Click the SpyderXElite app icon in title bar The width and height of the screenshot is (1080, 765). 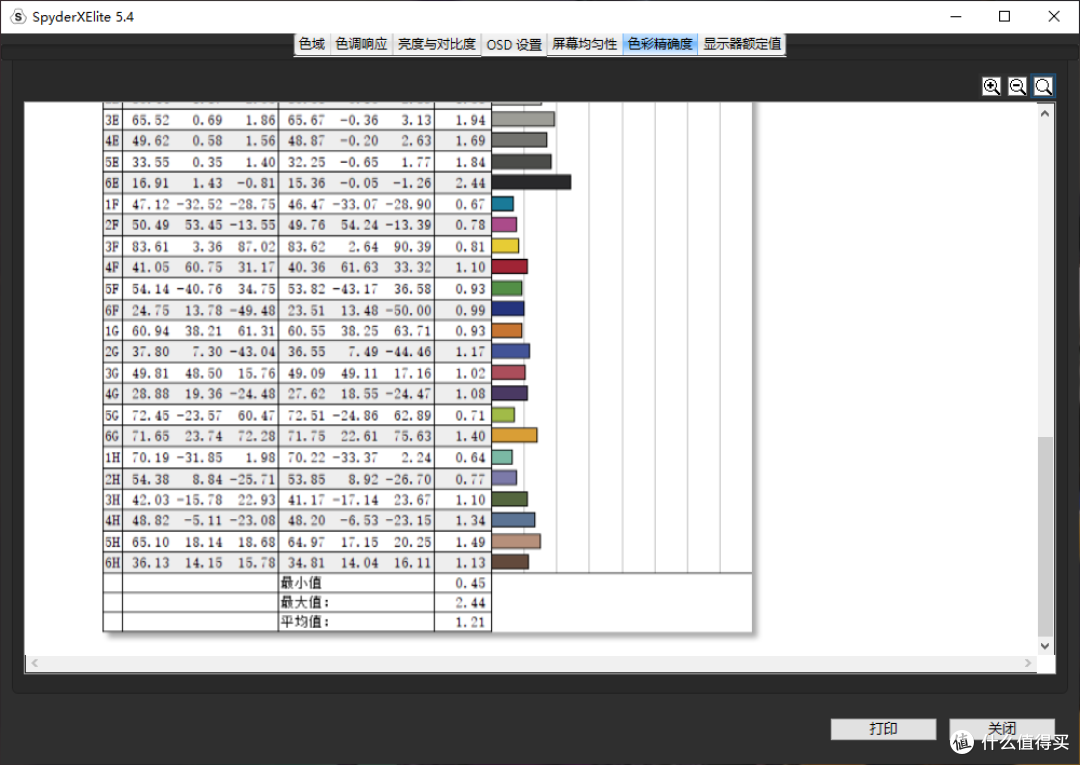point(18,17)
